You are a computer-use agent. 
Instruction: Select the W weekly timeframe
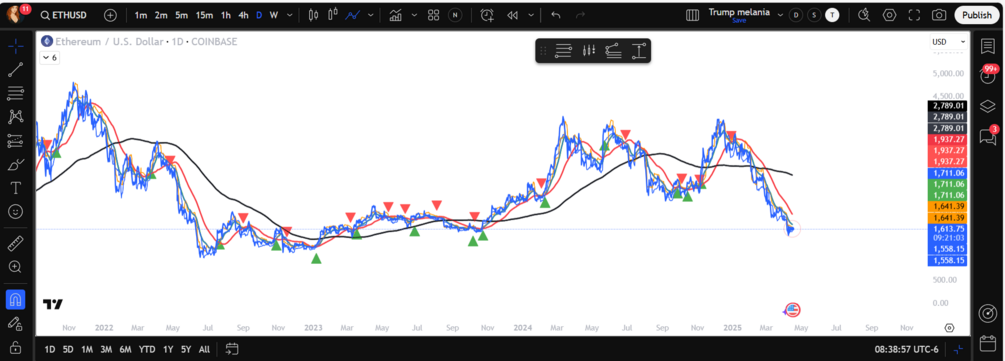pyautogui.click(x=274, y=15)
